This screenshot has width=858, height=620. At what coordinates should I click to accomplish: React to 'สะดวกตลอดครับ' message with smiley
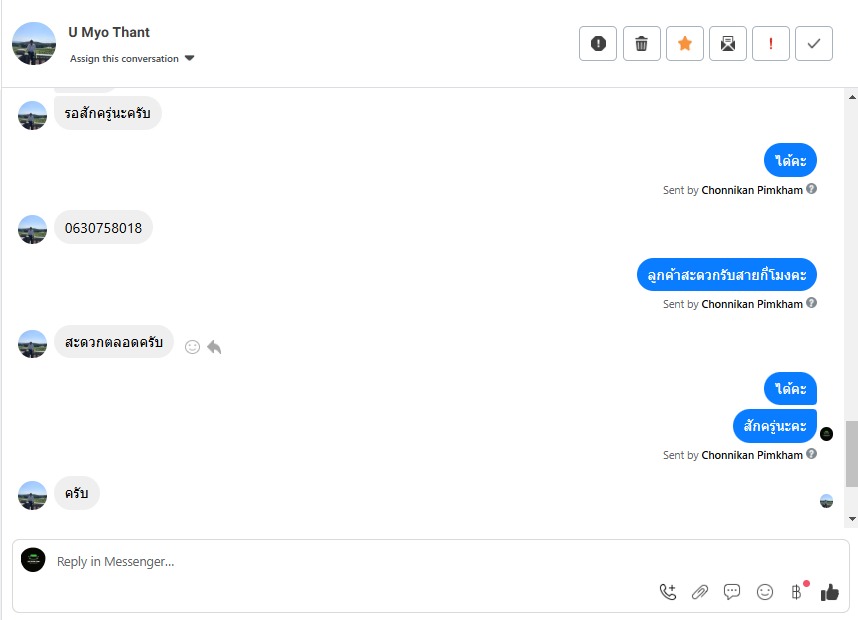pos(193,347)
